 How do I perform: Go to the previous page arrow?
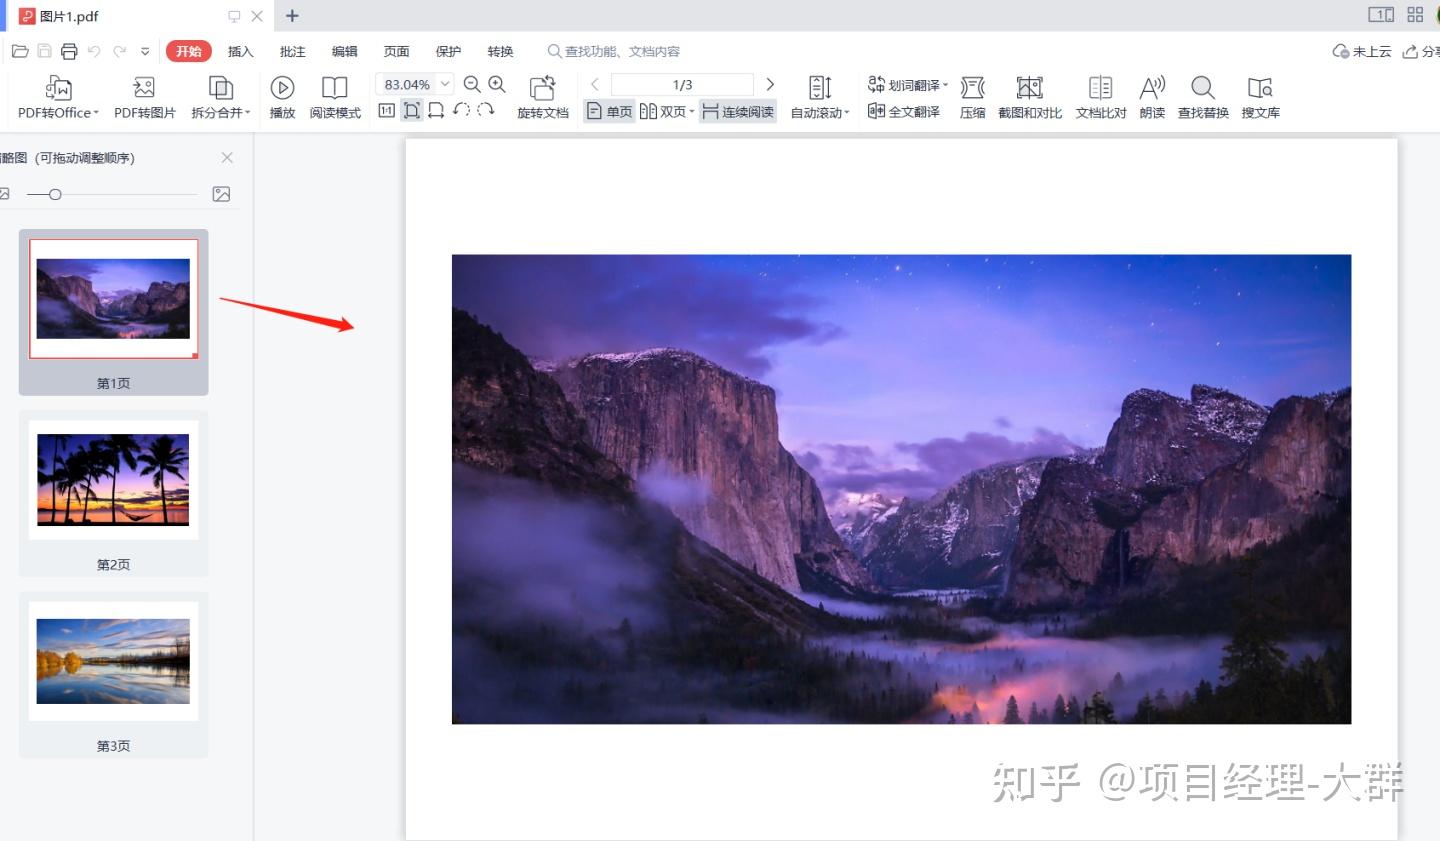coord(595,84)
